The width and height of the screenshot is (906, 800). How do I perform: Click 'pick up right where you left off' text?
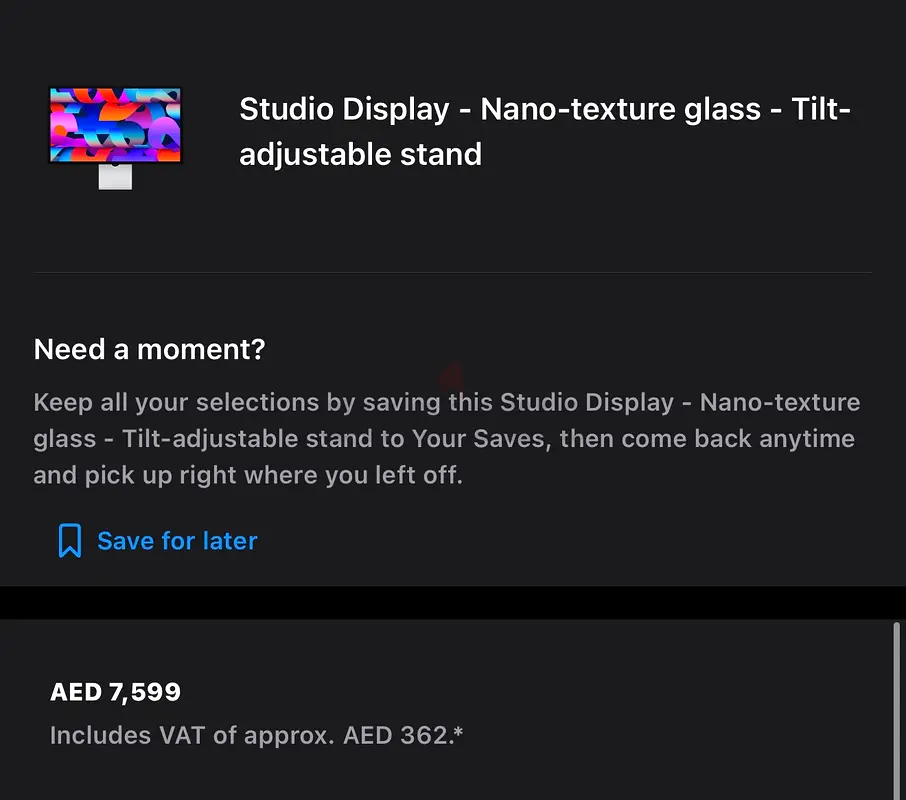coord(273,475)
